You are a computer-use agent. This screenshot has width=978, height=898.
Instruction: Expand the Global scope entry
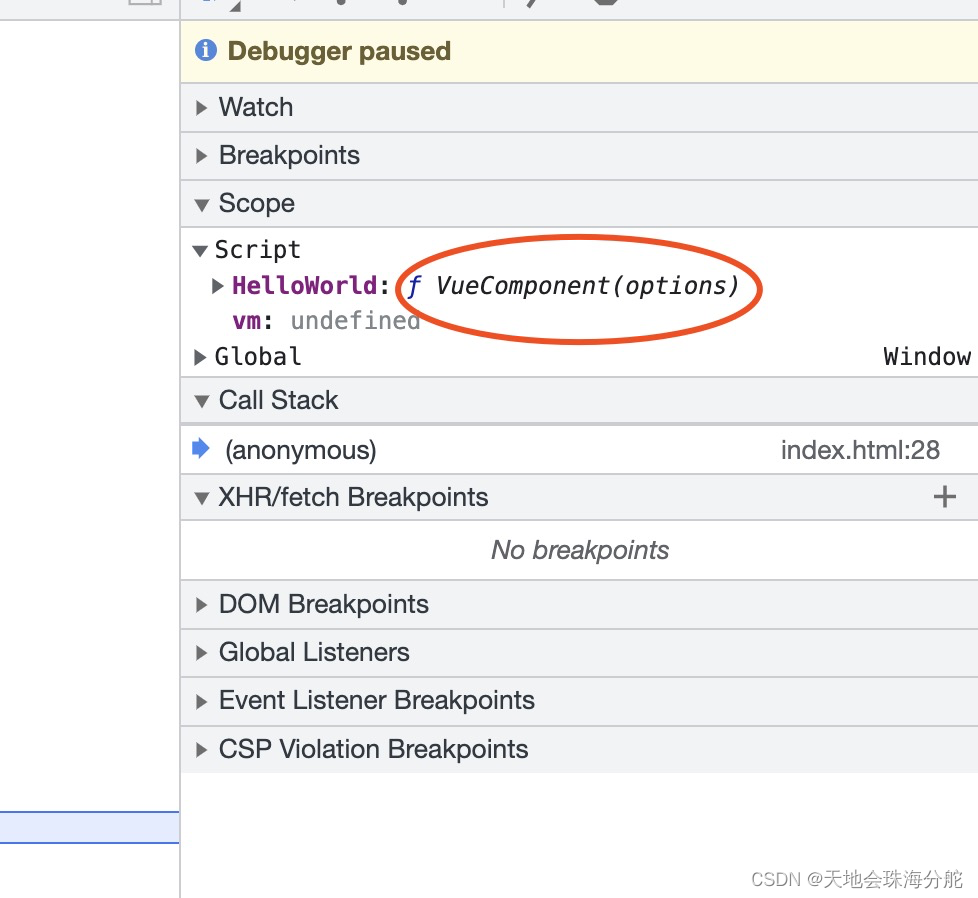200,357
